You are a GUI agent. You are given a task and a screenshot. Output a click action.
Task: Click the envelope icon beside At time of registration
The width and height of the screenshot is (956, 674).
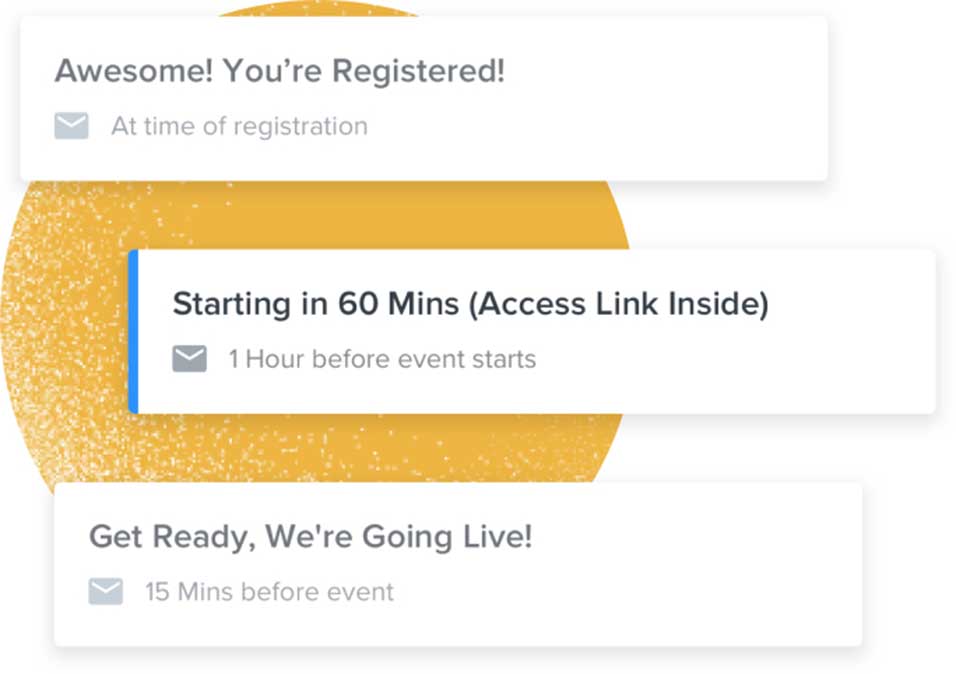click(x=71, y=126)
